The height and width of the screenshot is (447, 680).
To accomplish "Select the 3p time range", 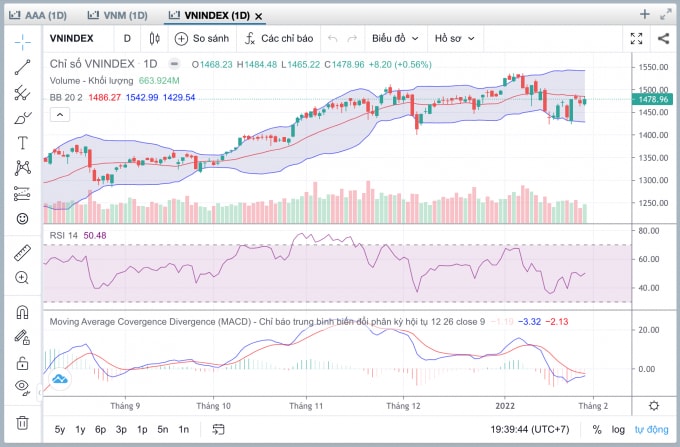I will (x=121, y=430).
